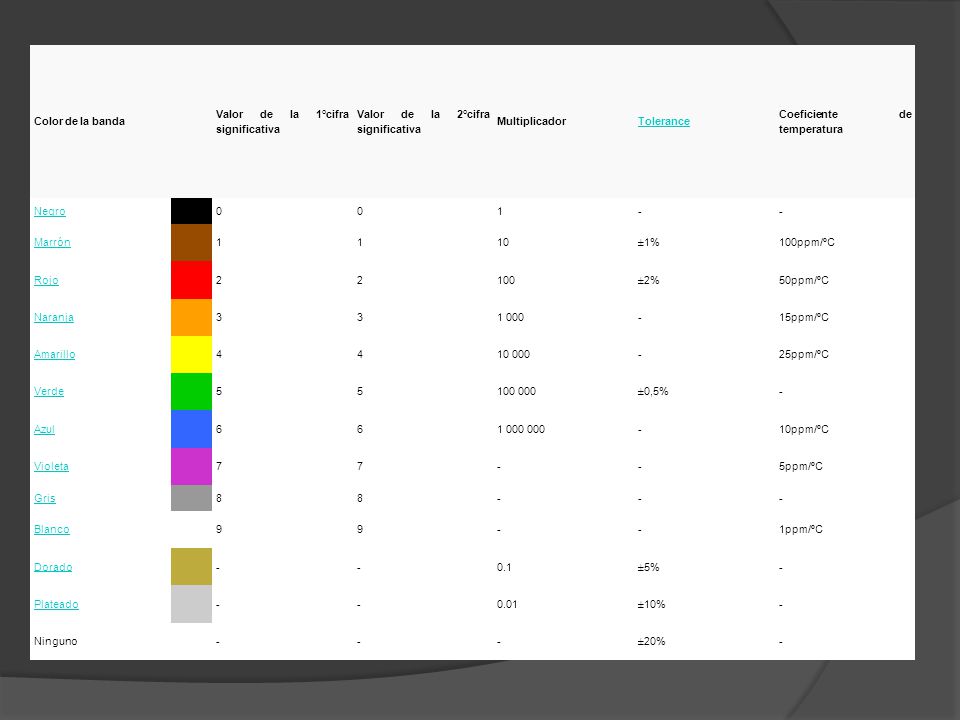
Task: Click the multiplier "100" in Rojo row
Action: (x=506, y=280)
